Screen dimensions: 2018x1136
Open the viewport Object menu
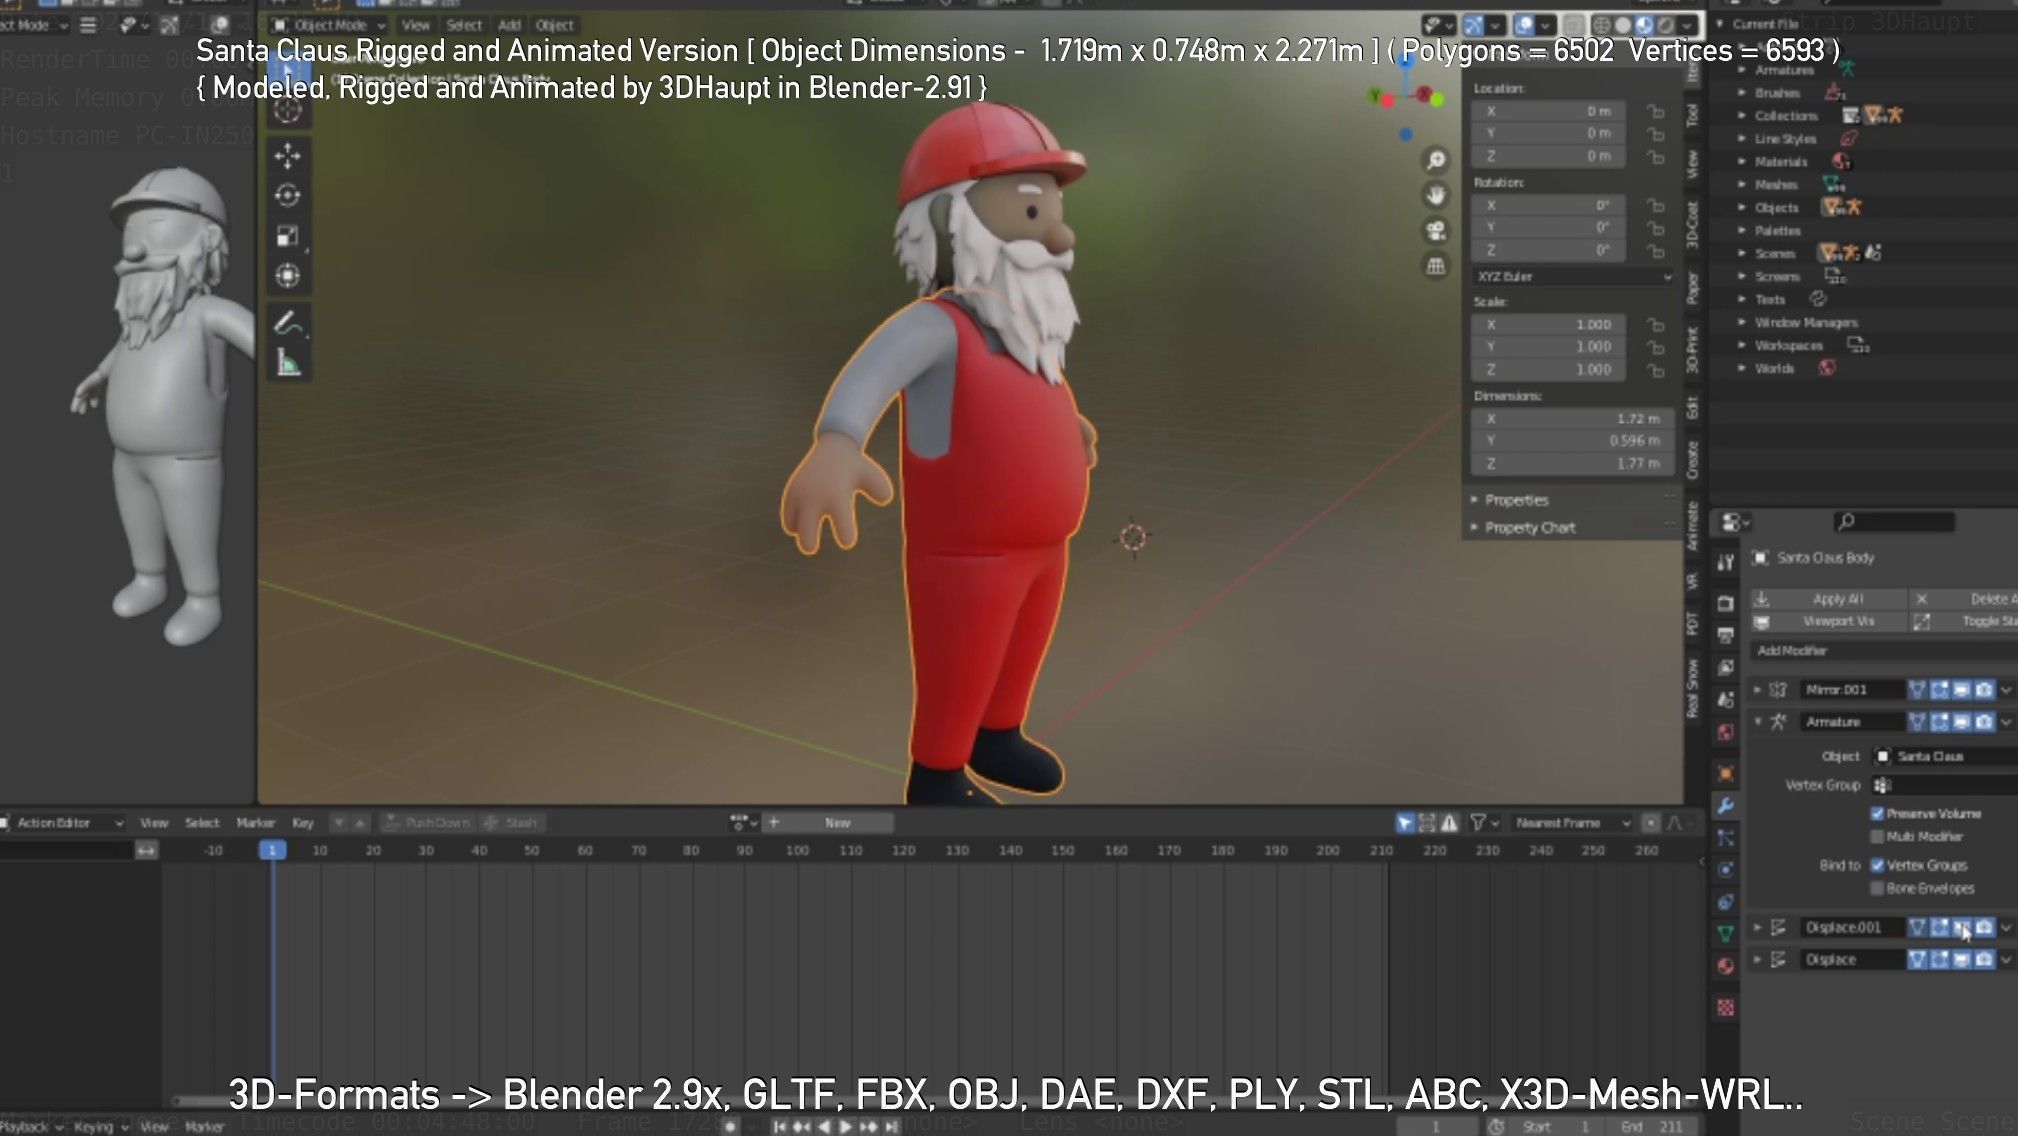(555, 25)
